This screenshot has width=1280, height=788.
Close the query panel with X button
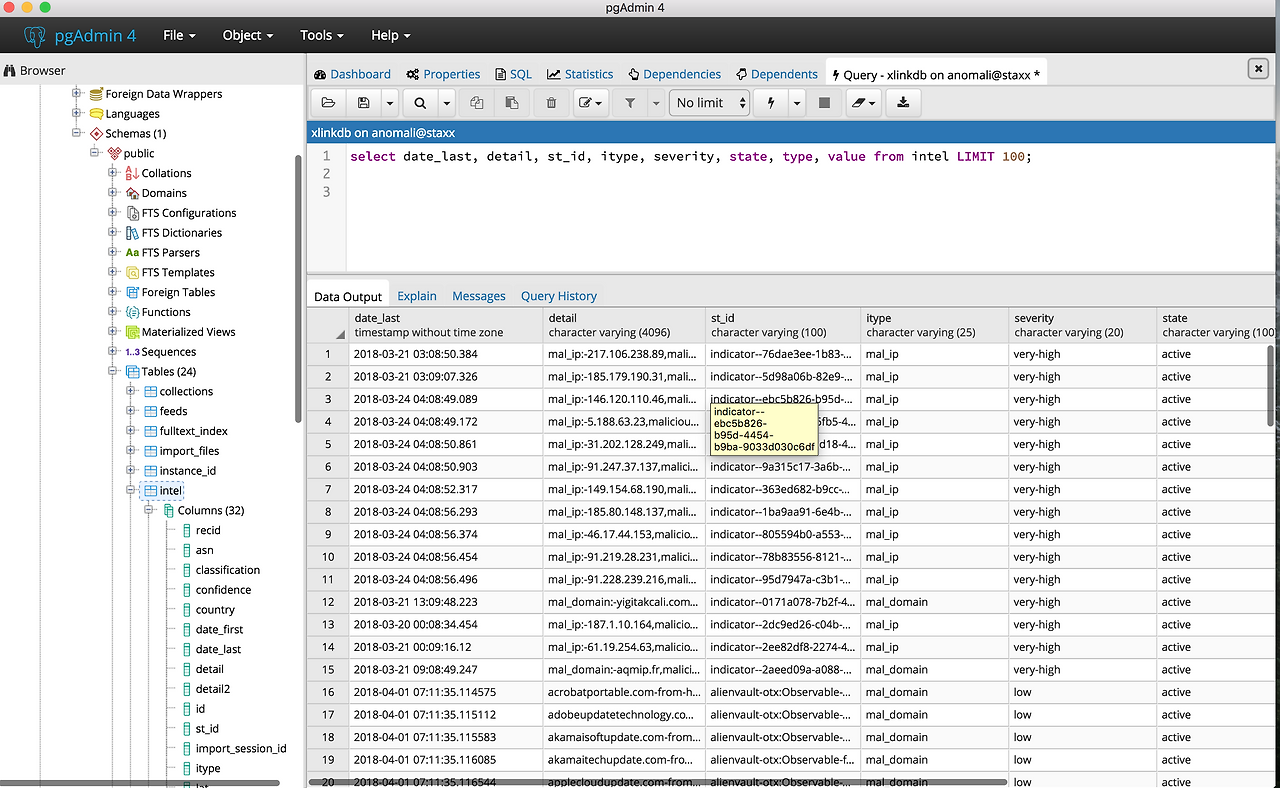coord(1258,68)
